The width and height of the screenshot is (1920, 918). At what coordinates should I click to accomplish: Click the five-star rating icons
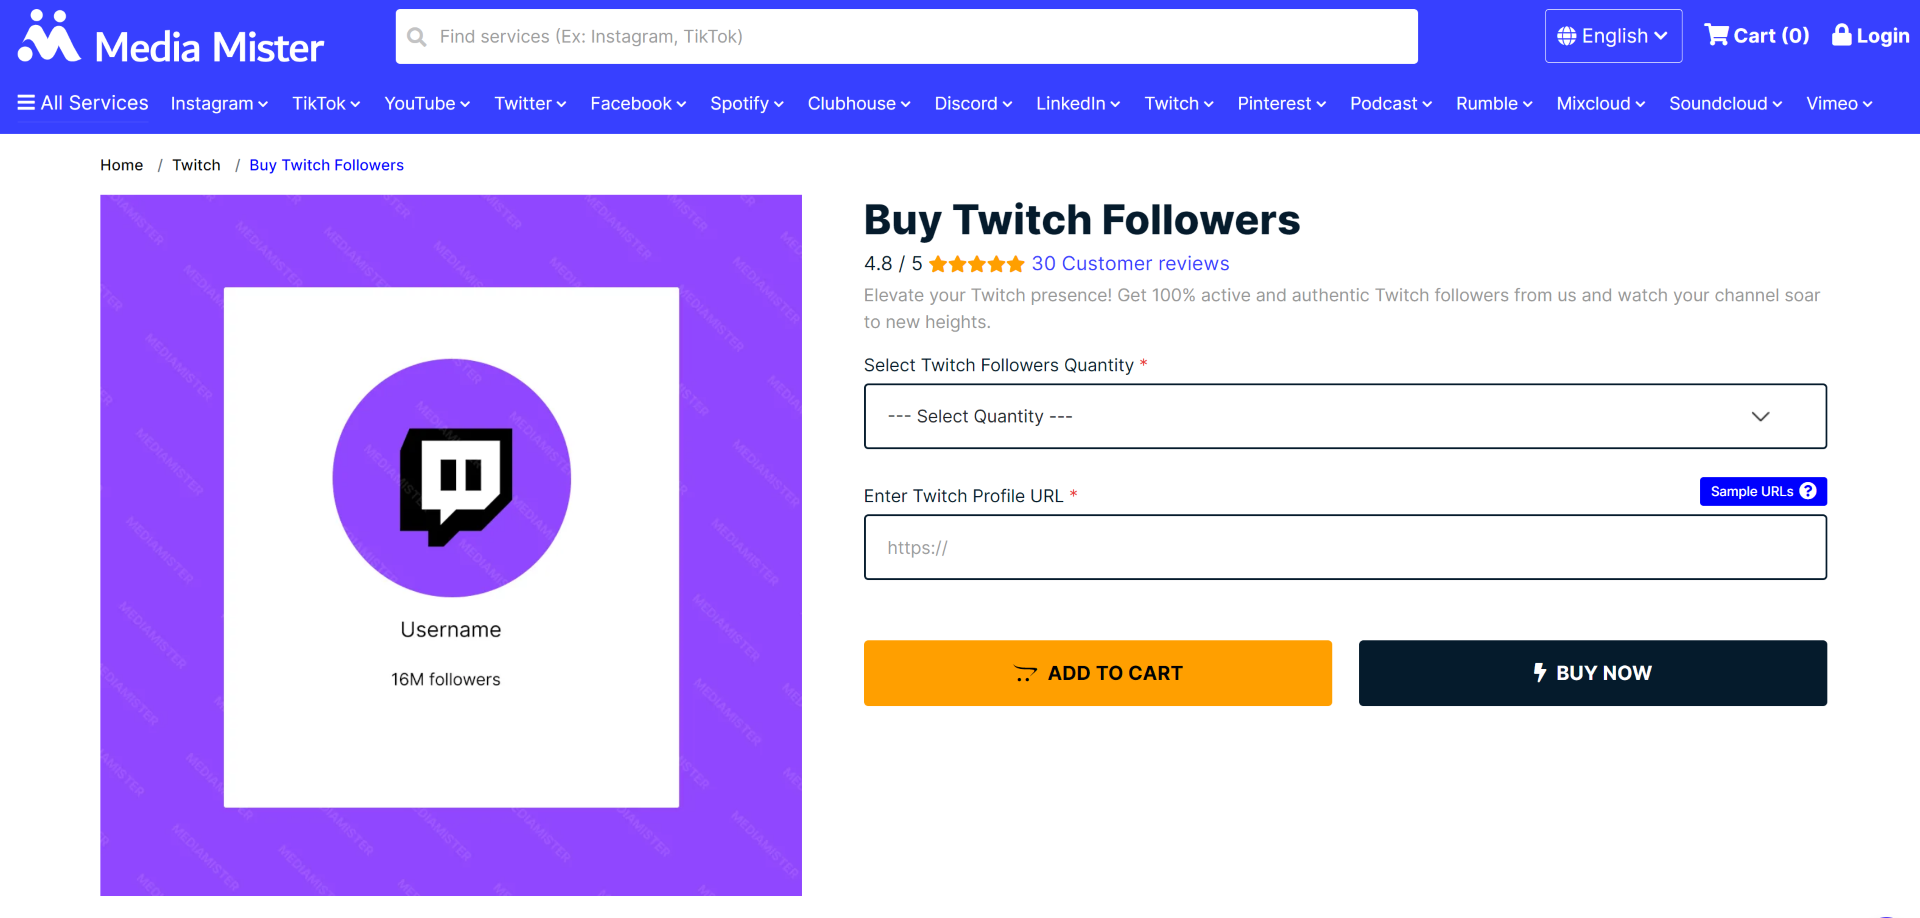coord(976,264)
